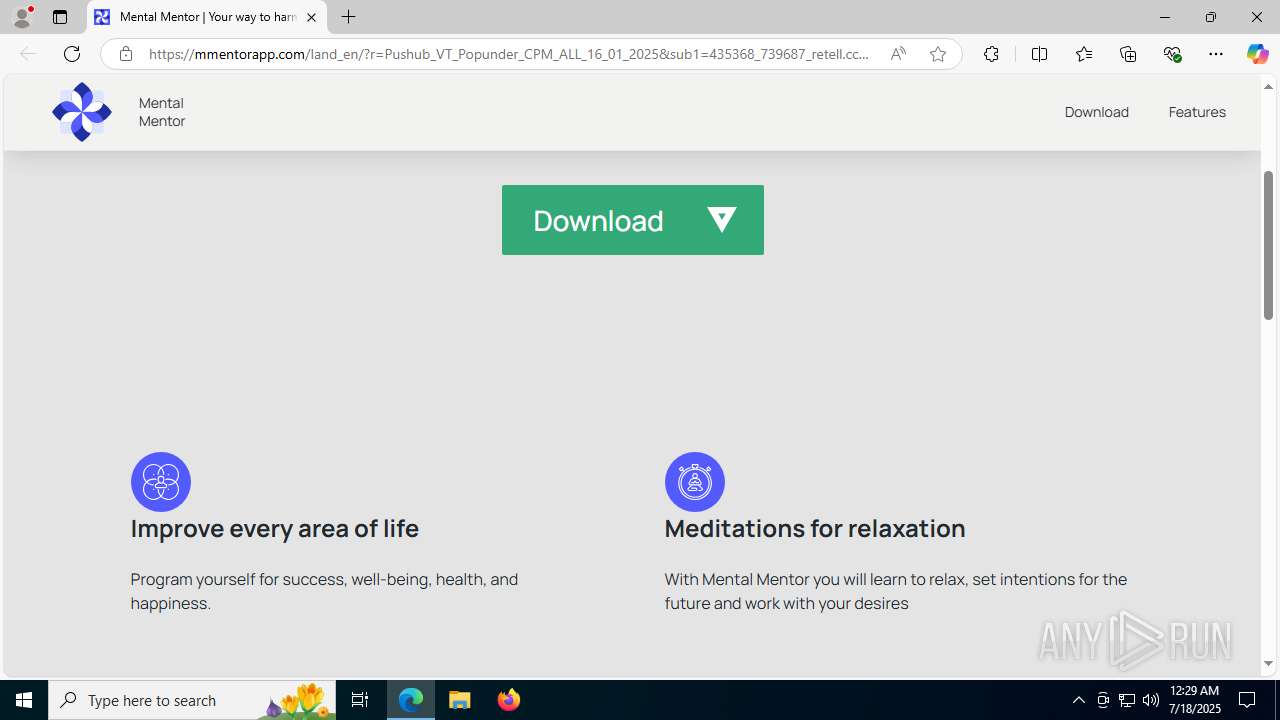Click the address bar URL

(x=509, y=54)
